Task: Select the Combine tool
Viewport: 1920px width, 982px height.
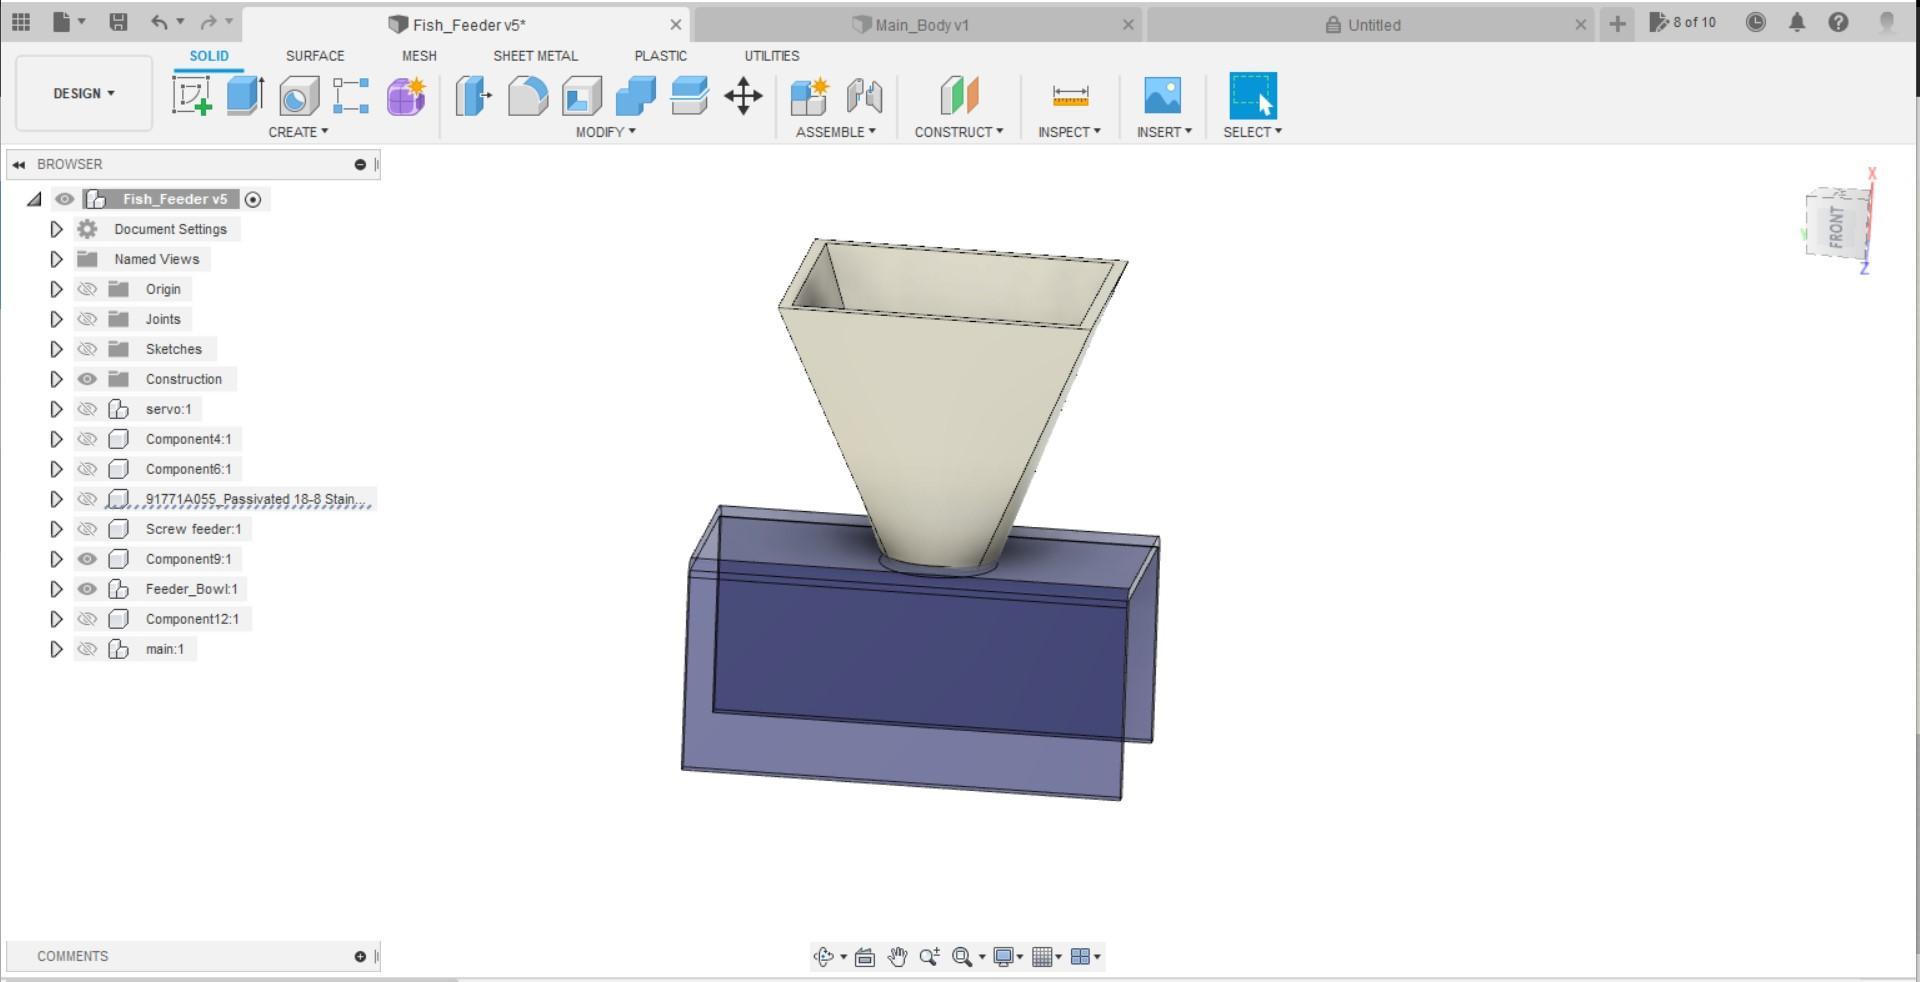Action: 636,96
